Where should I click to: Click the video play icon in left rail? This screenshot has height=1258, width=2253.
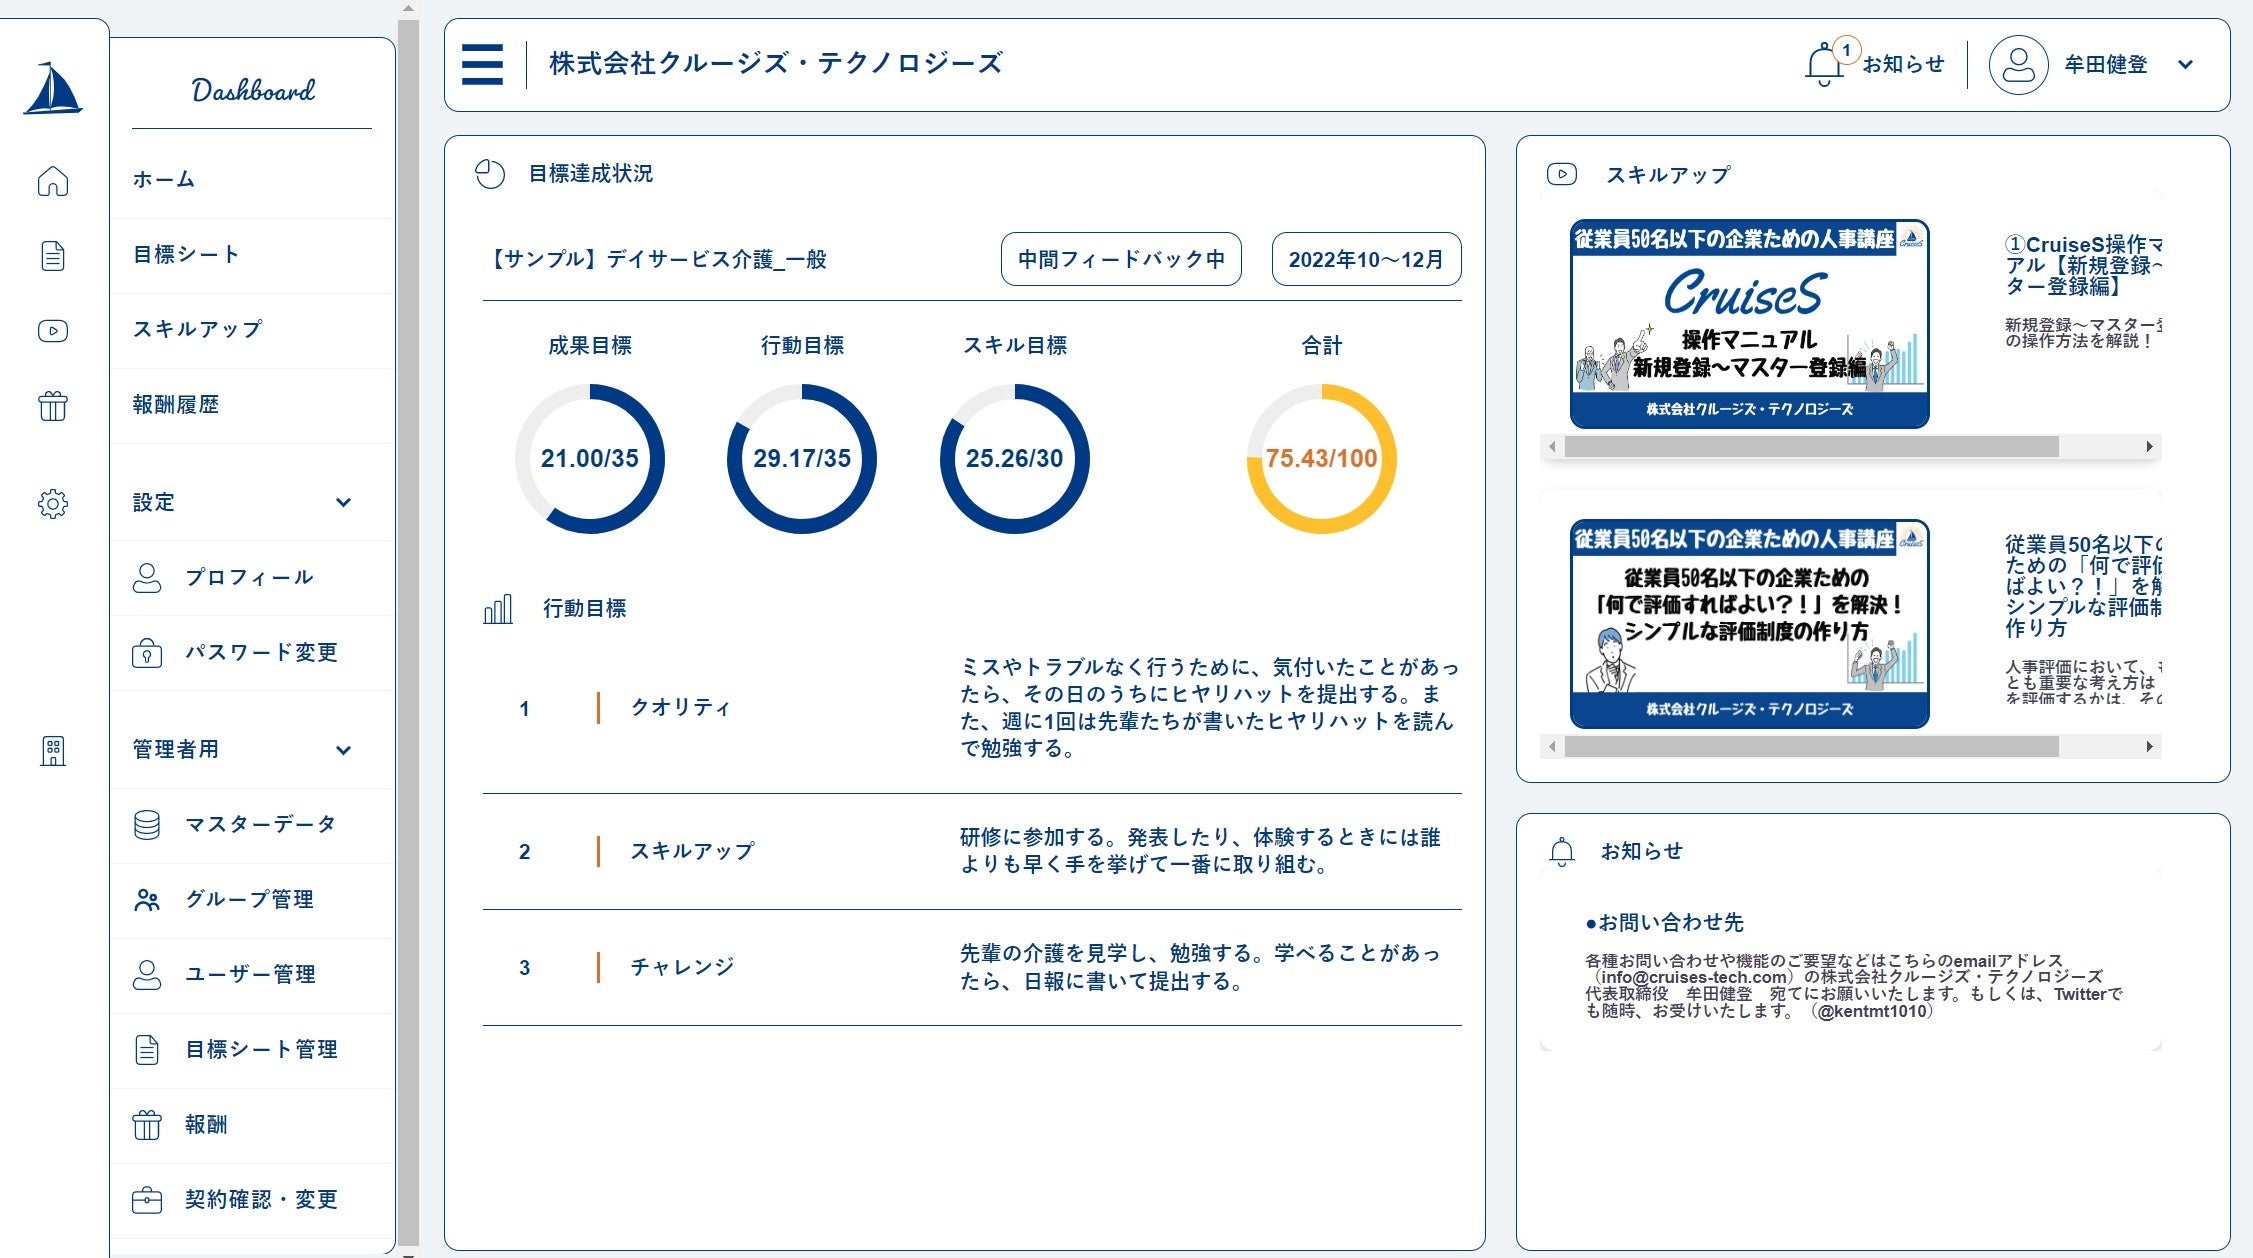point(53,331)
